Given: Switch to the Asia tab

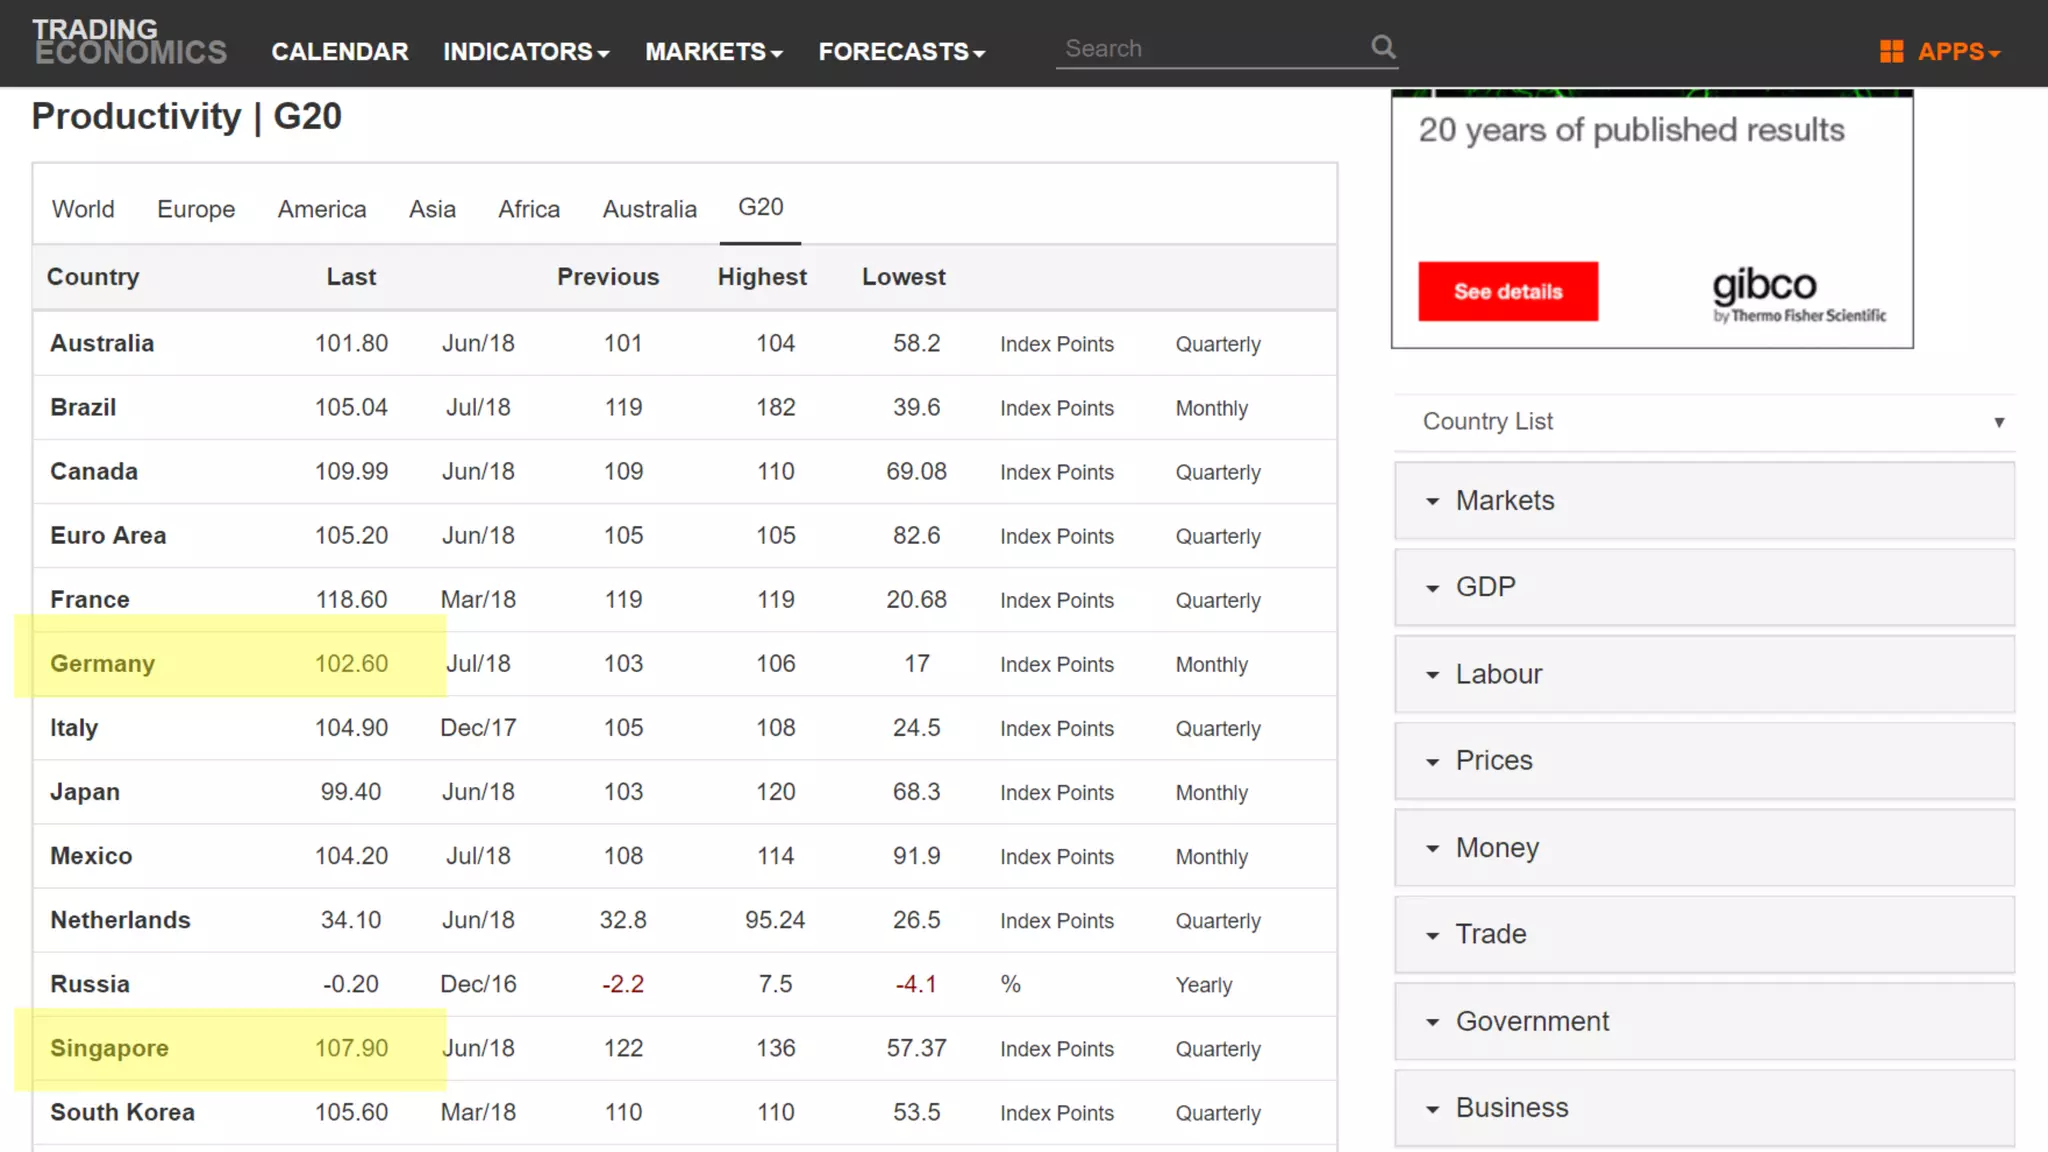Looking at the screenshot, I should coord(432,209).
